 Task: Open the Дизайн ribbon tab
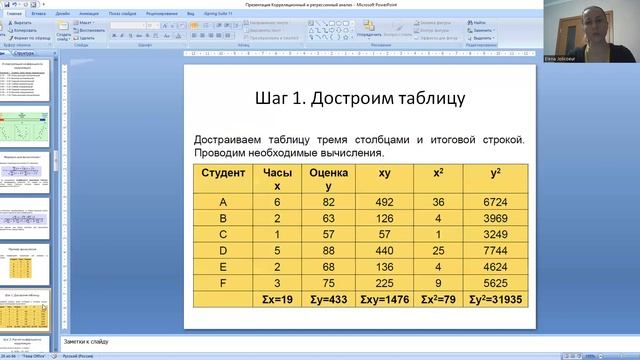(x=62, y=13)
